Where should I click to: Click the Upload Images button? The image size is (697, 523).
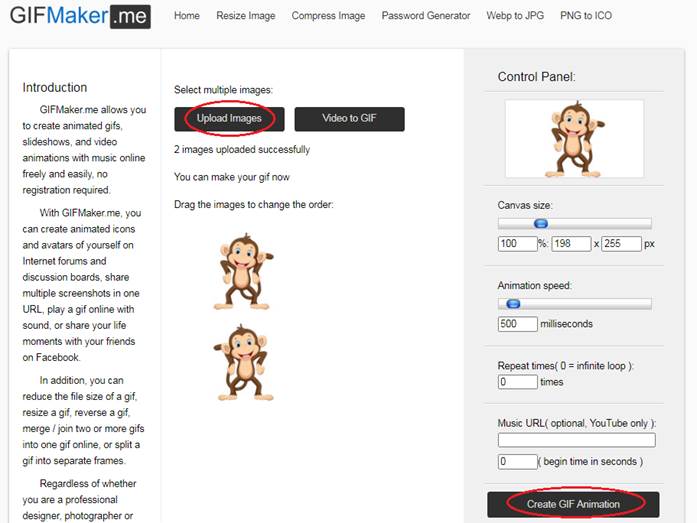click(x=229, y=118)
